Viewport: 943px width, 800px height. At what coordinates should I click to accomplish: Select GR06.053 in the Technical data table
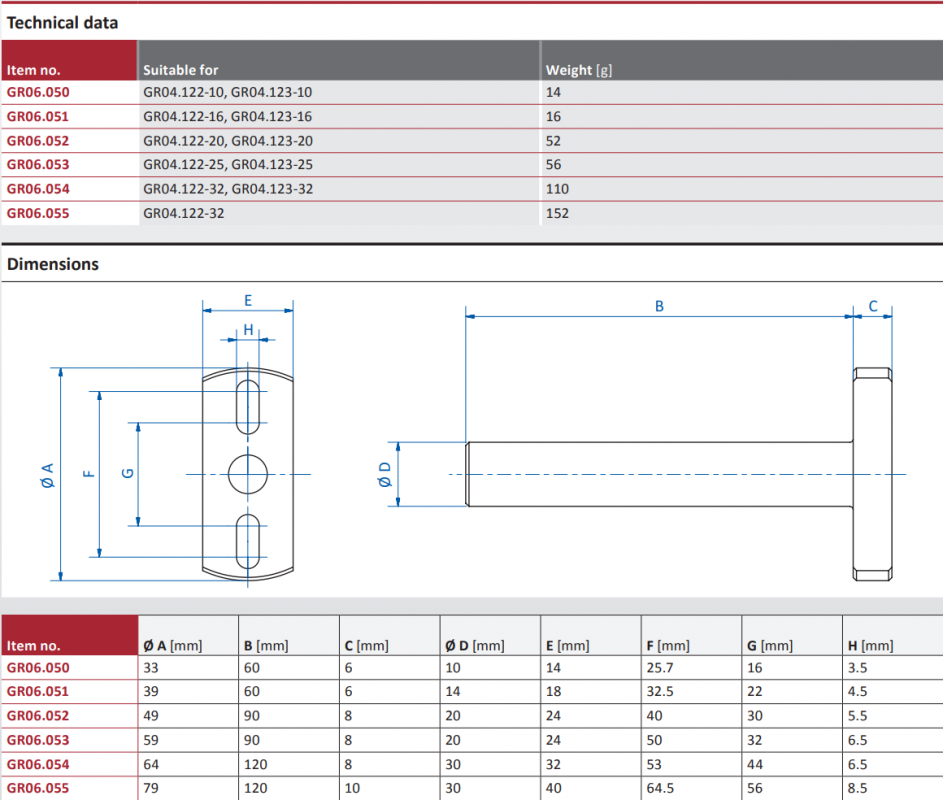point(38,165)
